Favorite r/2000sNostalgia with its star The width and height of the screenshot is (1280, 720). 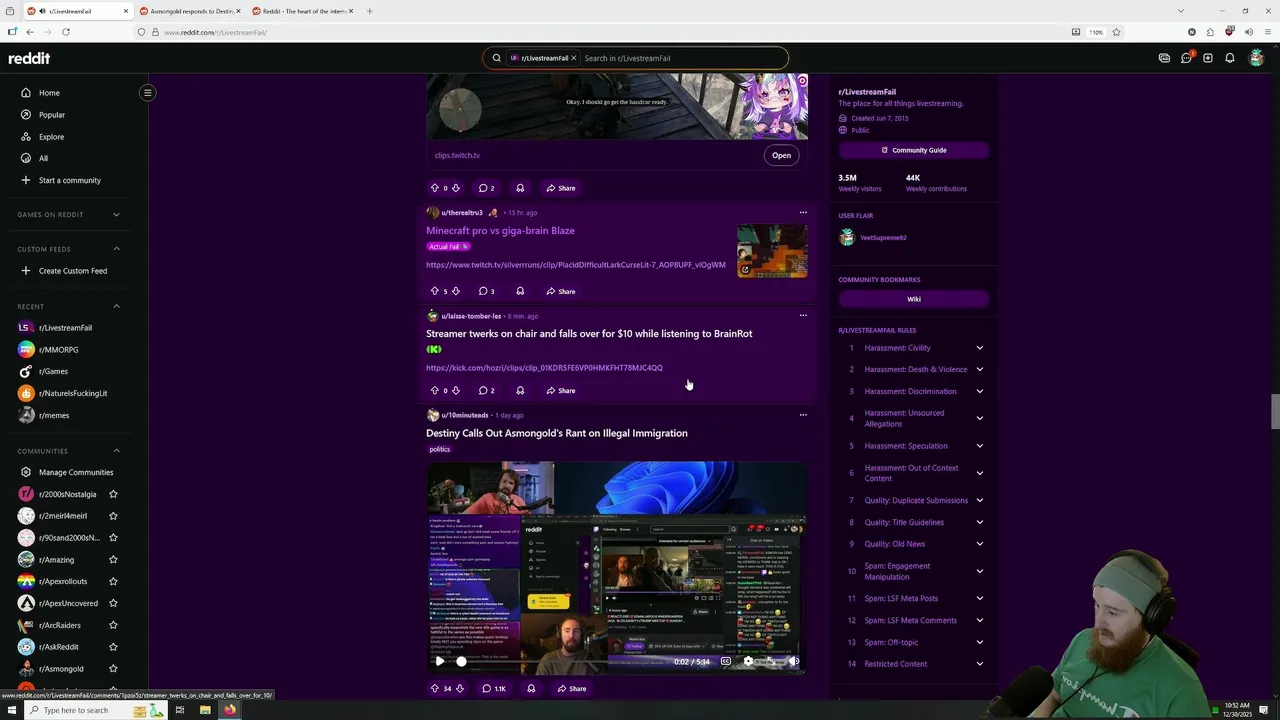(x=113, y=494)
